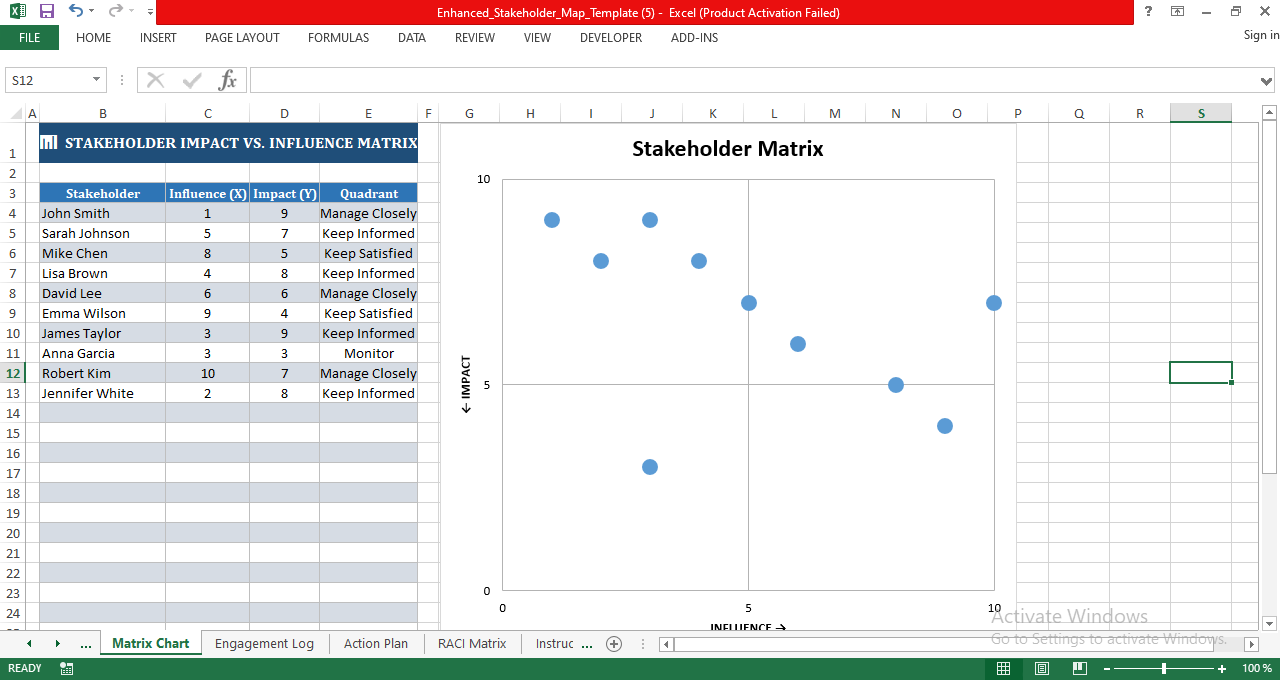Open the ADD-INS ribbon tab
The image size is (1280, 680).
[x=694, y=37]
